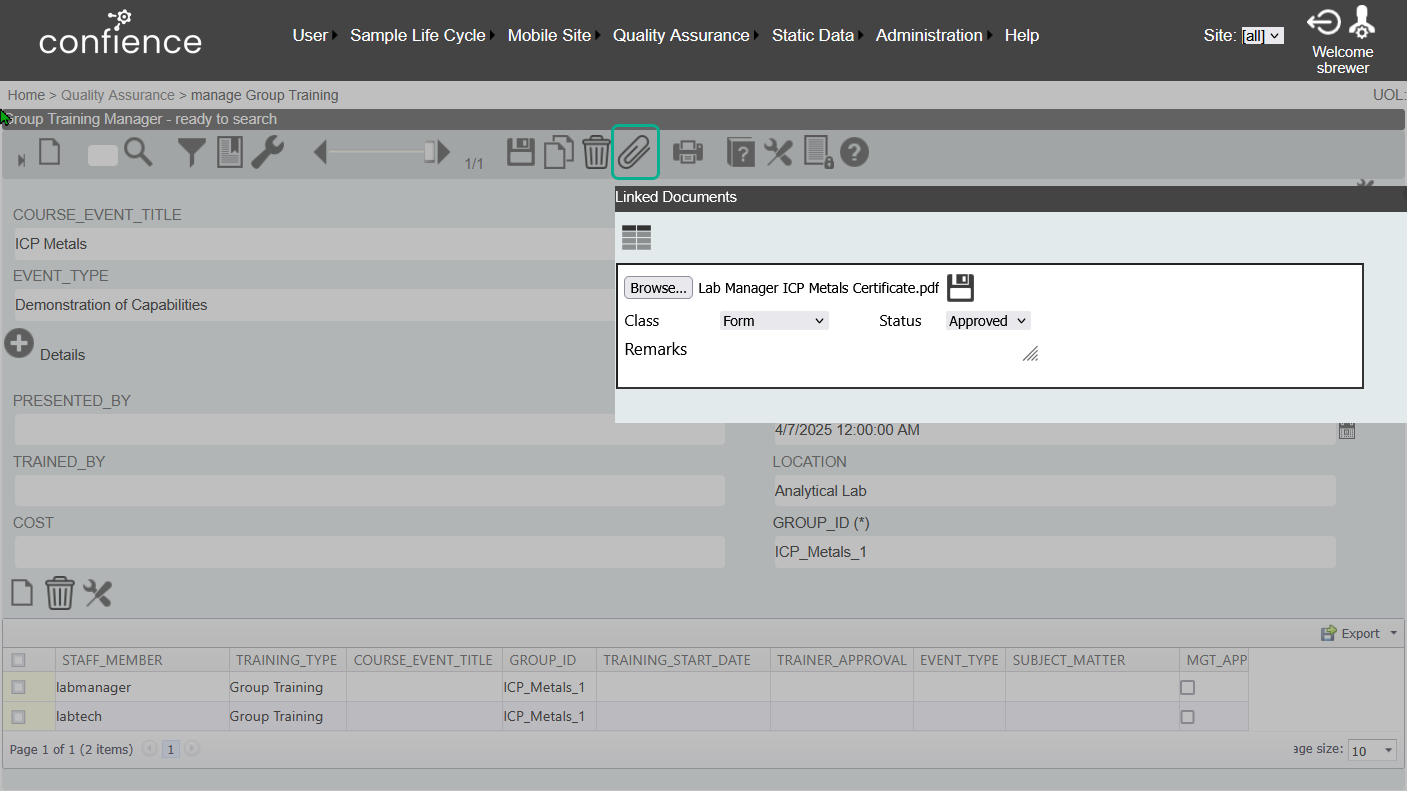1407x791 pixels.
Task: Add new staff row with page icon above grid
Action: (22, 593)
